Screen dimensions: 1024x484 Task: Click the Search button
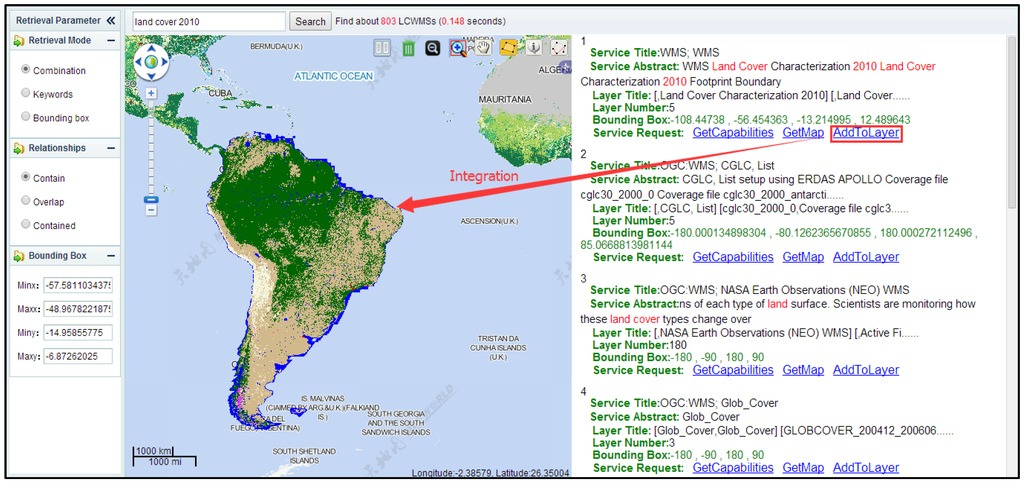[310, 21]
